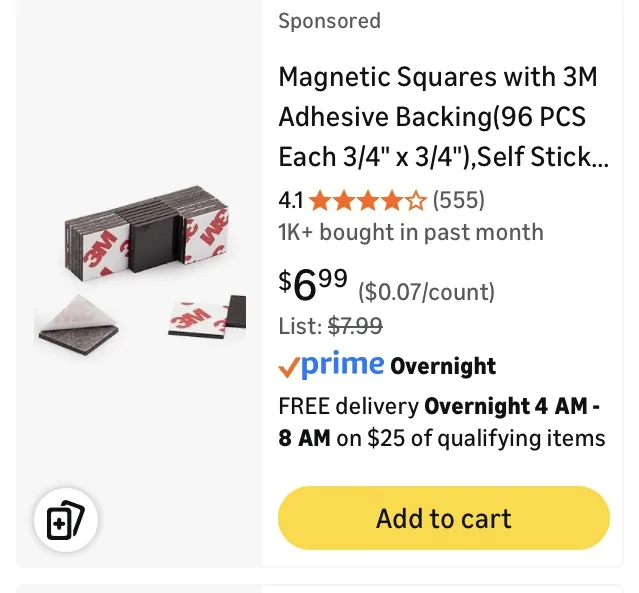Open the view similar items card icon
Viewport: 639px width, 593px height.
pos(66,520)
